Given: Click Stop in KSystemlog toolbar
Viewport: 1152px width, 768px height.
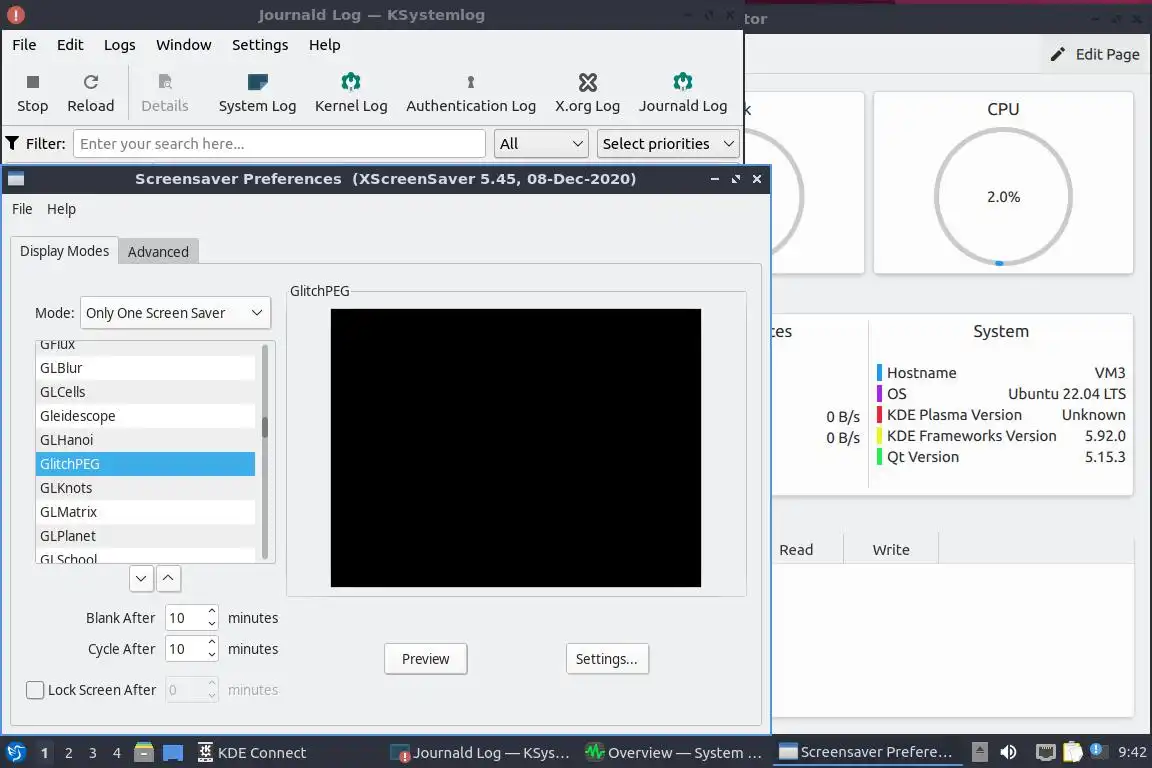Looking at the screenshot, I should (32, 93).
